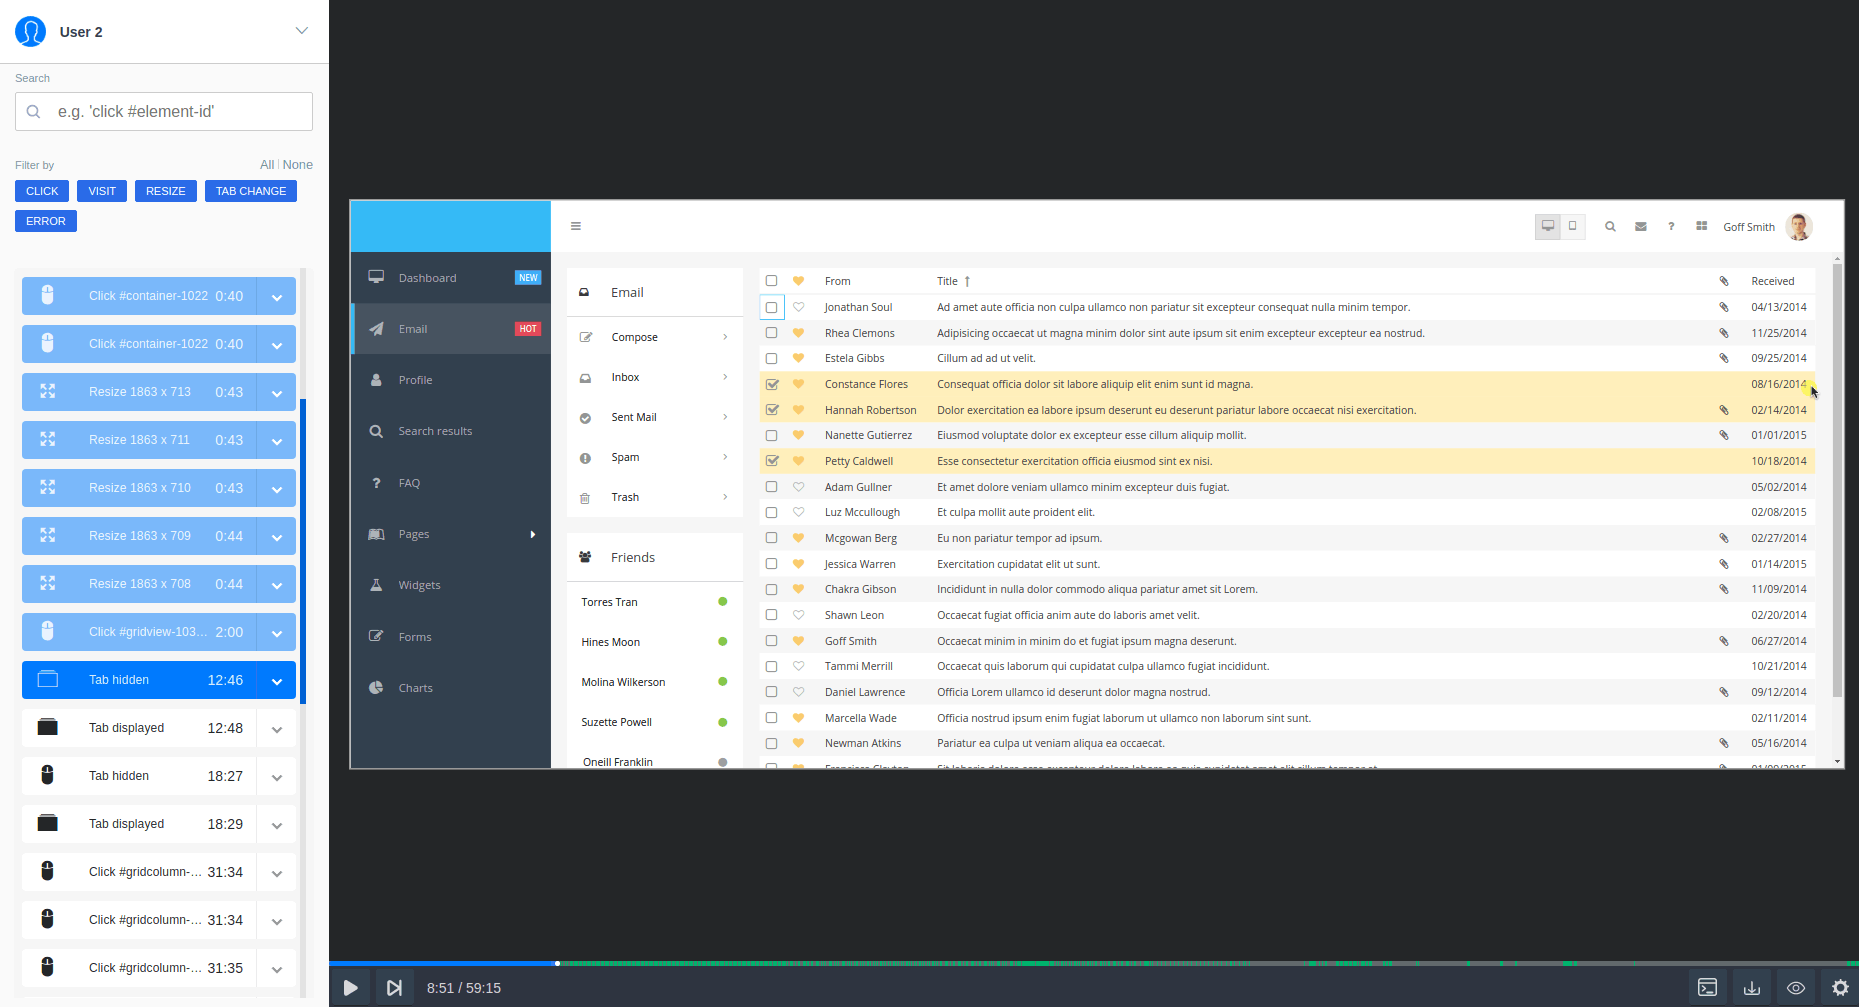The width and height of the screenshot is (1859, 1007).
Task: Open the Trash folder icon
Action: pos(585,497)
